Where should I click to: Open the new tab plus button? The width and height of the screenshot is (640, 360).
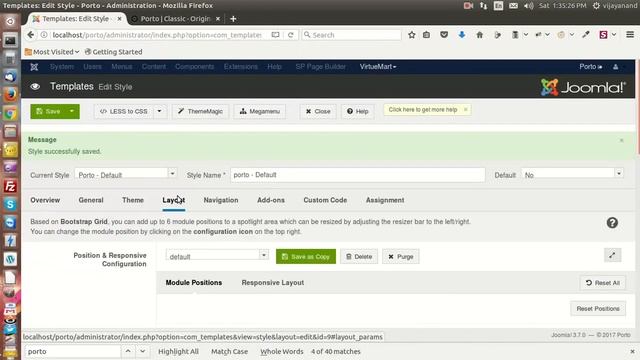click(x=233, y=19)
